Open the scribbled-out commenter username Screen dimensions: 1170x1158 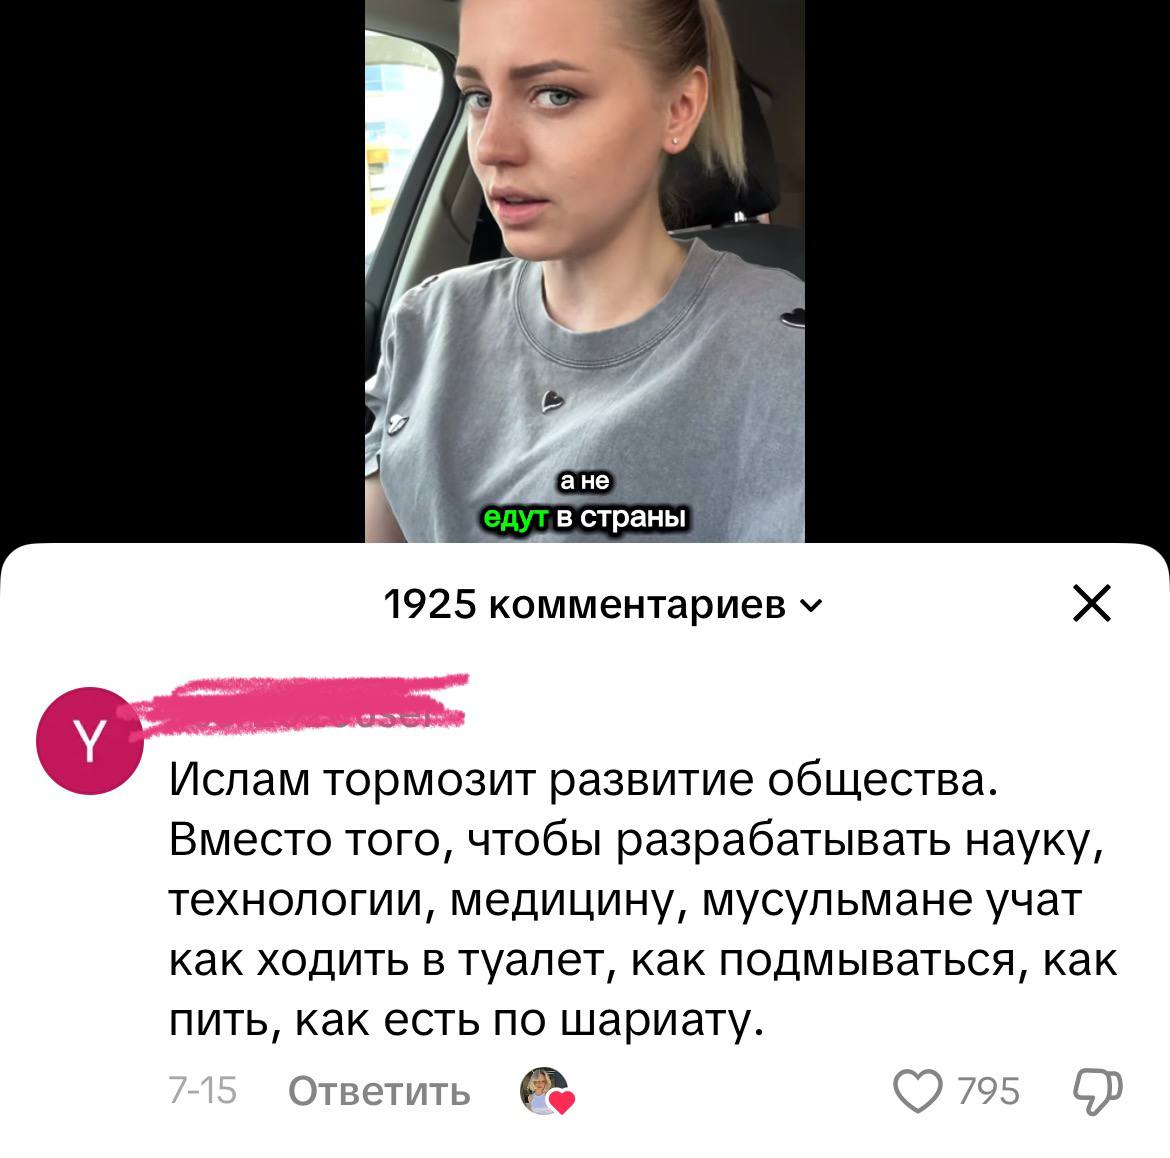[x=298, y=704]
